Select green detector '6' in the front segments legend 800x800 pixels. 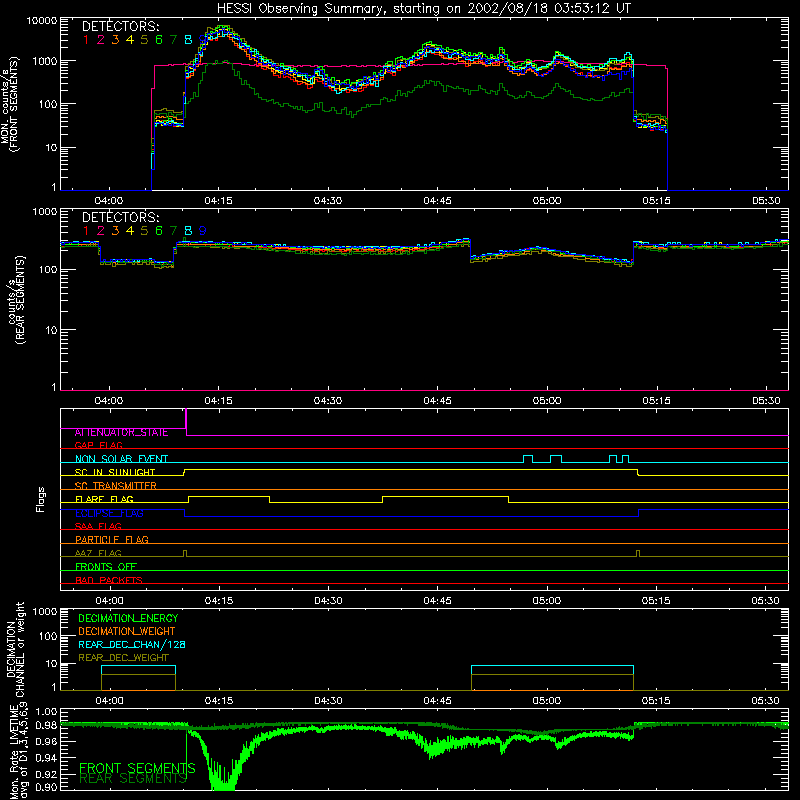[159, 40]
